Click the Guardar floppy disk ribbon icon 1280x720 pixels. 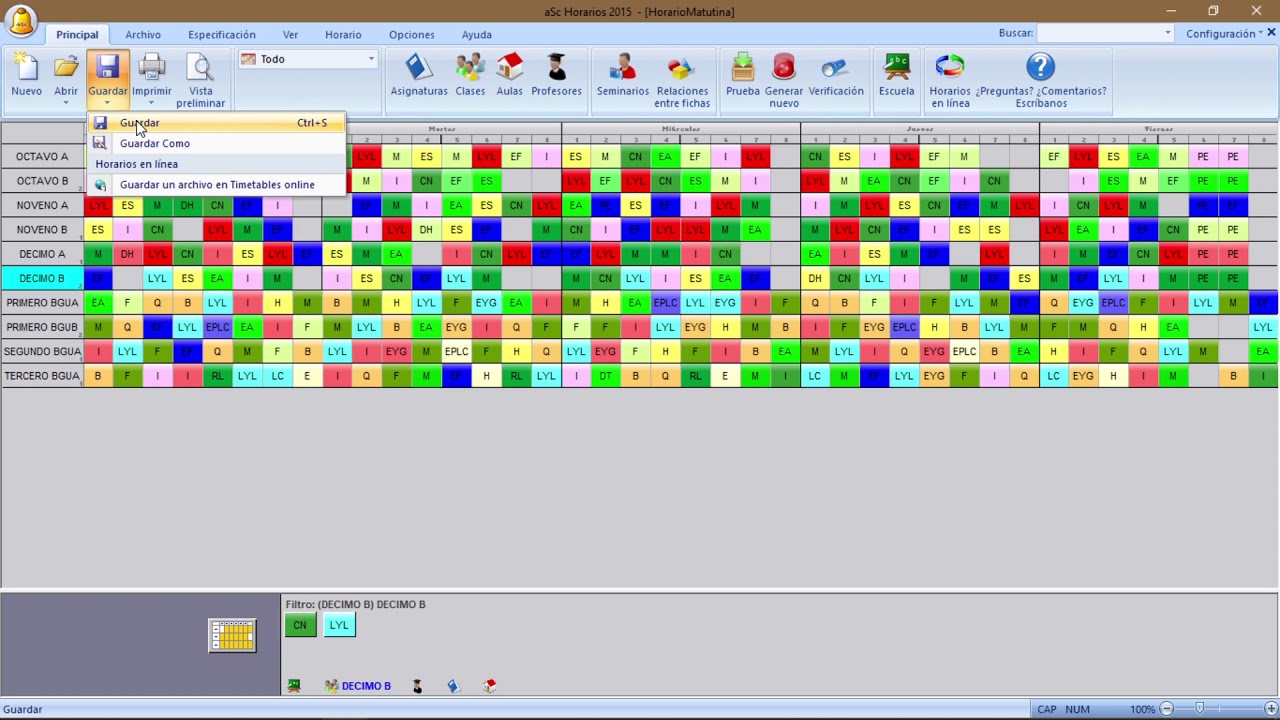pyautogui.click(x=107, y=68)
